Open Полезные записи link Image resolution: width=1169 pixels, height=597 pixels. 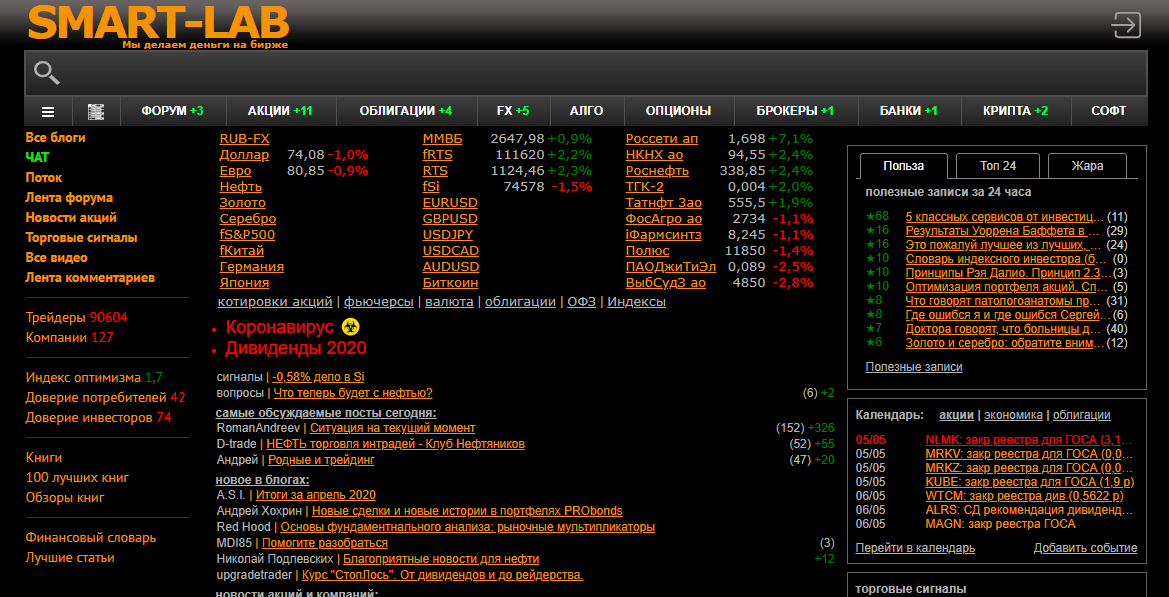point(914,367)
